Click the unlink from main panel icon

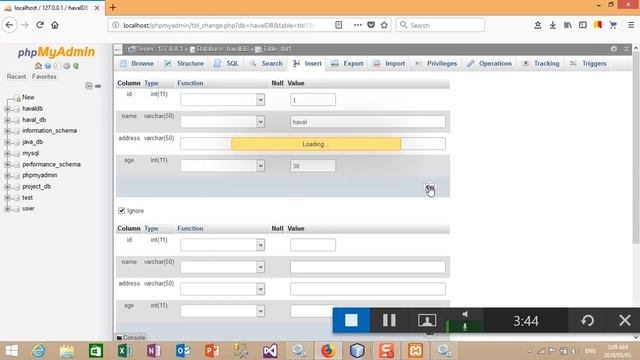[98, 86]
